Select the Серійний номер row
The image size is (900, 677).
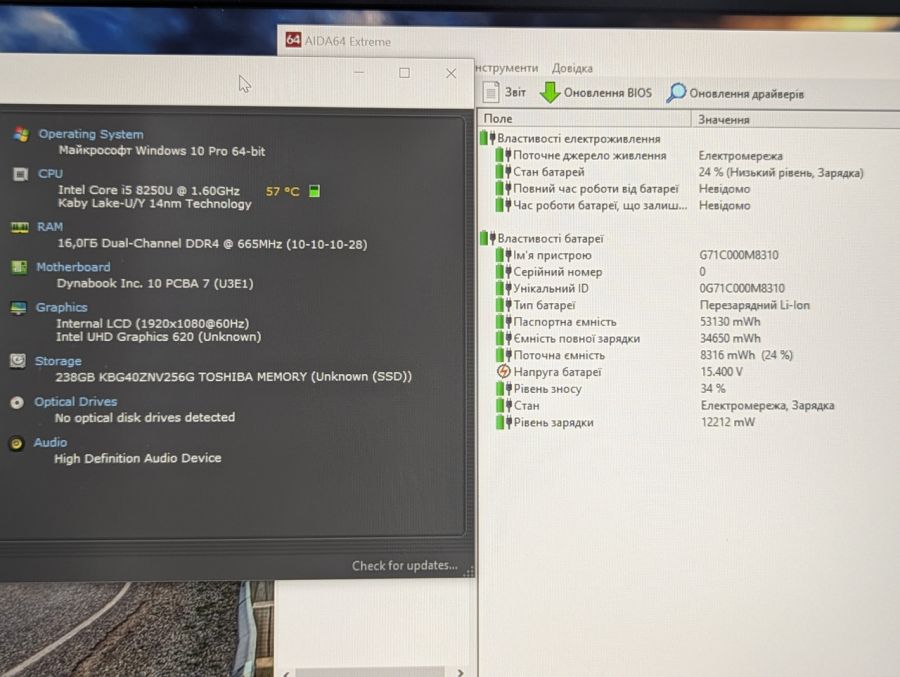click(x=689, y=272)
